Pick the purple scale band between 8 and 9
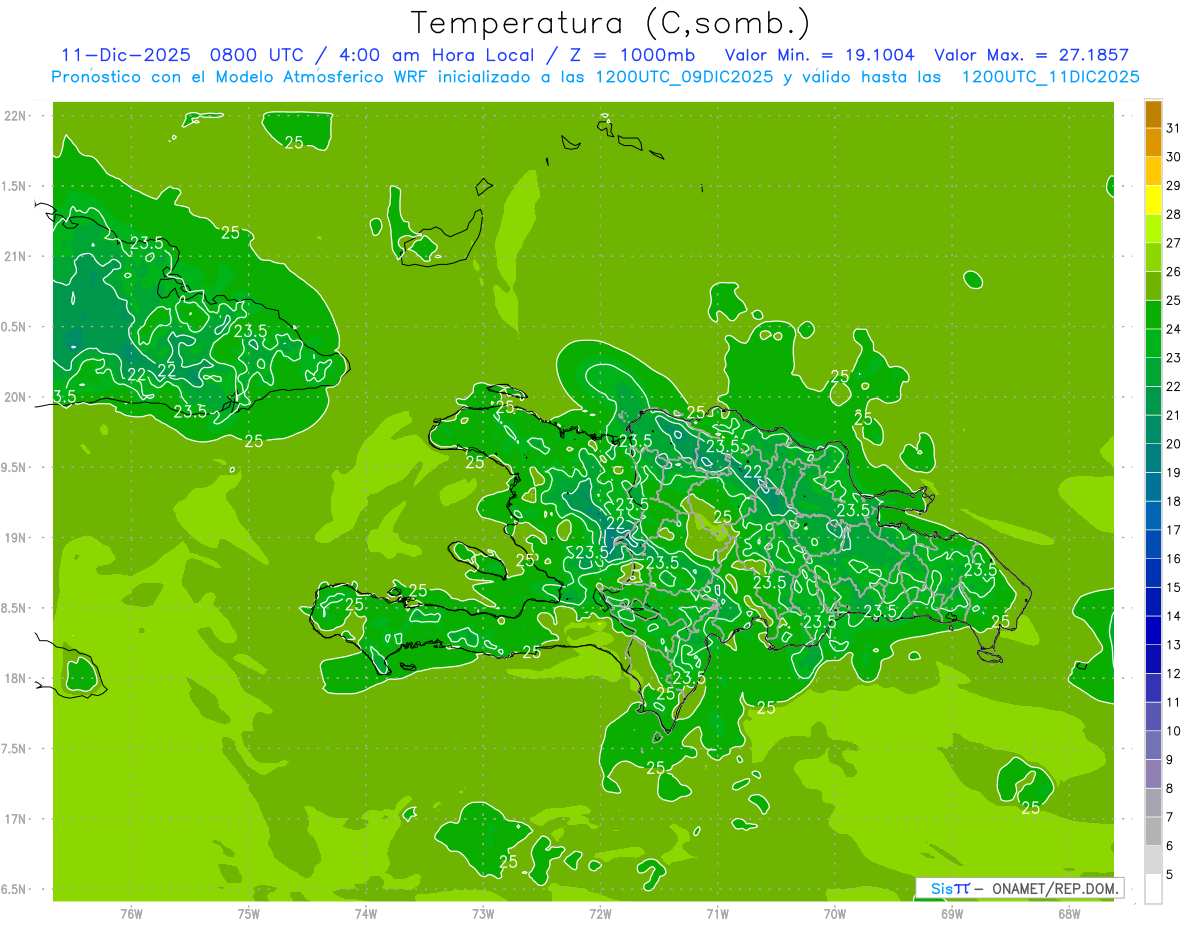 (1153, 774)
